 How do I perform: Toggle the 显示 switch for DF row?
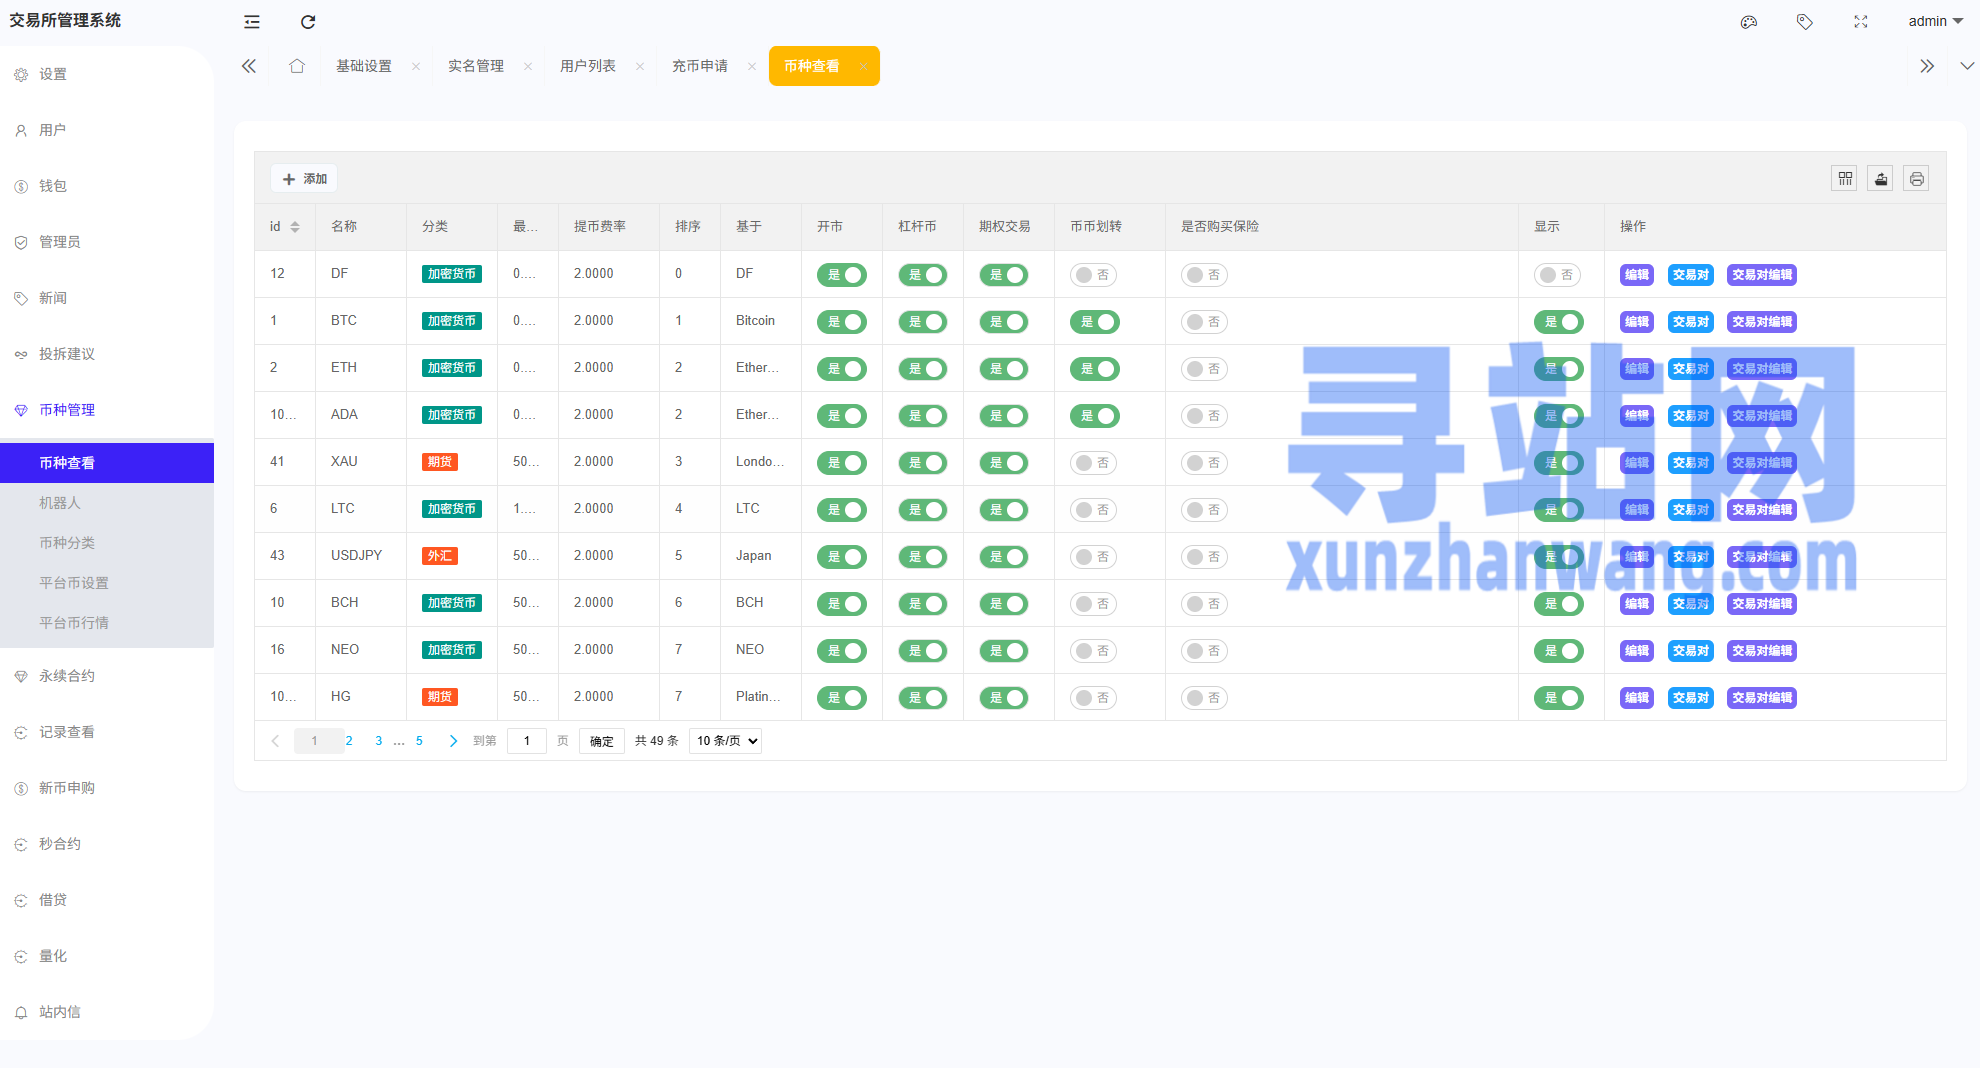pyautogui.click(x=1557, y=275)
